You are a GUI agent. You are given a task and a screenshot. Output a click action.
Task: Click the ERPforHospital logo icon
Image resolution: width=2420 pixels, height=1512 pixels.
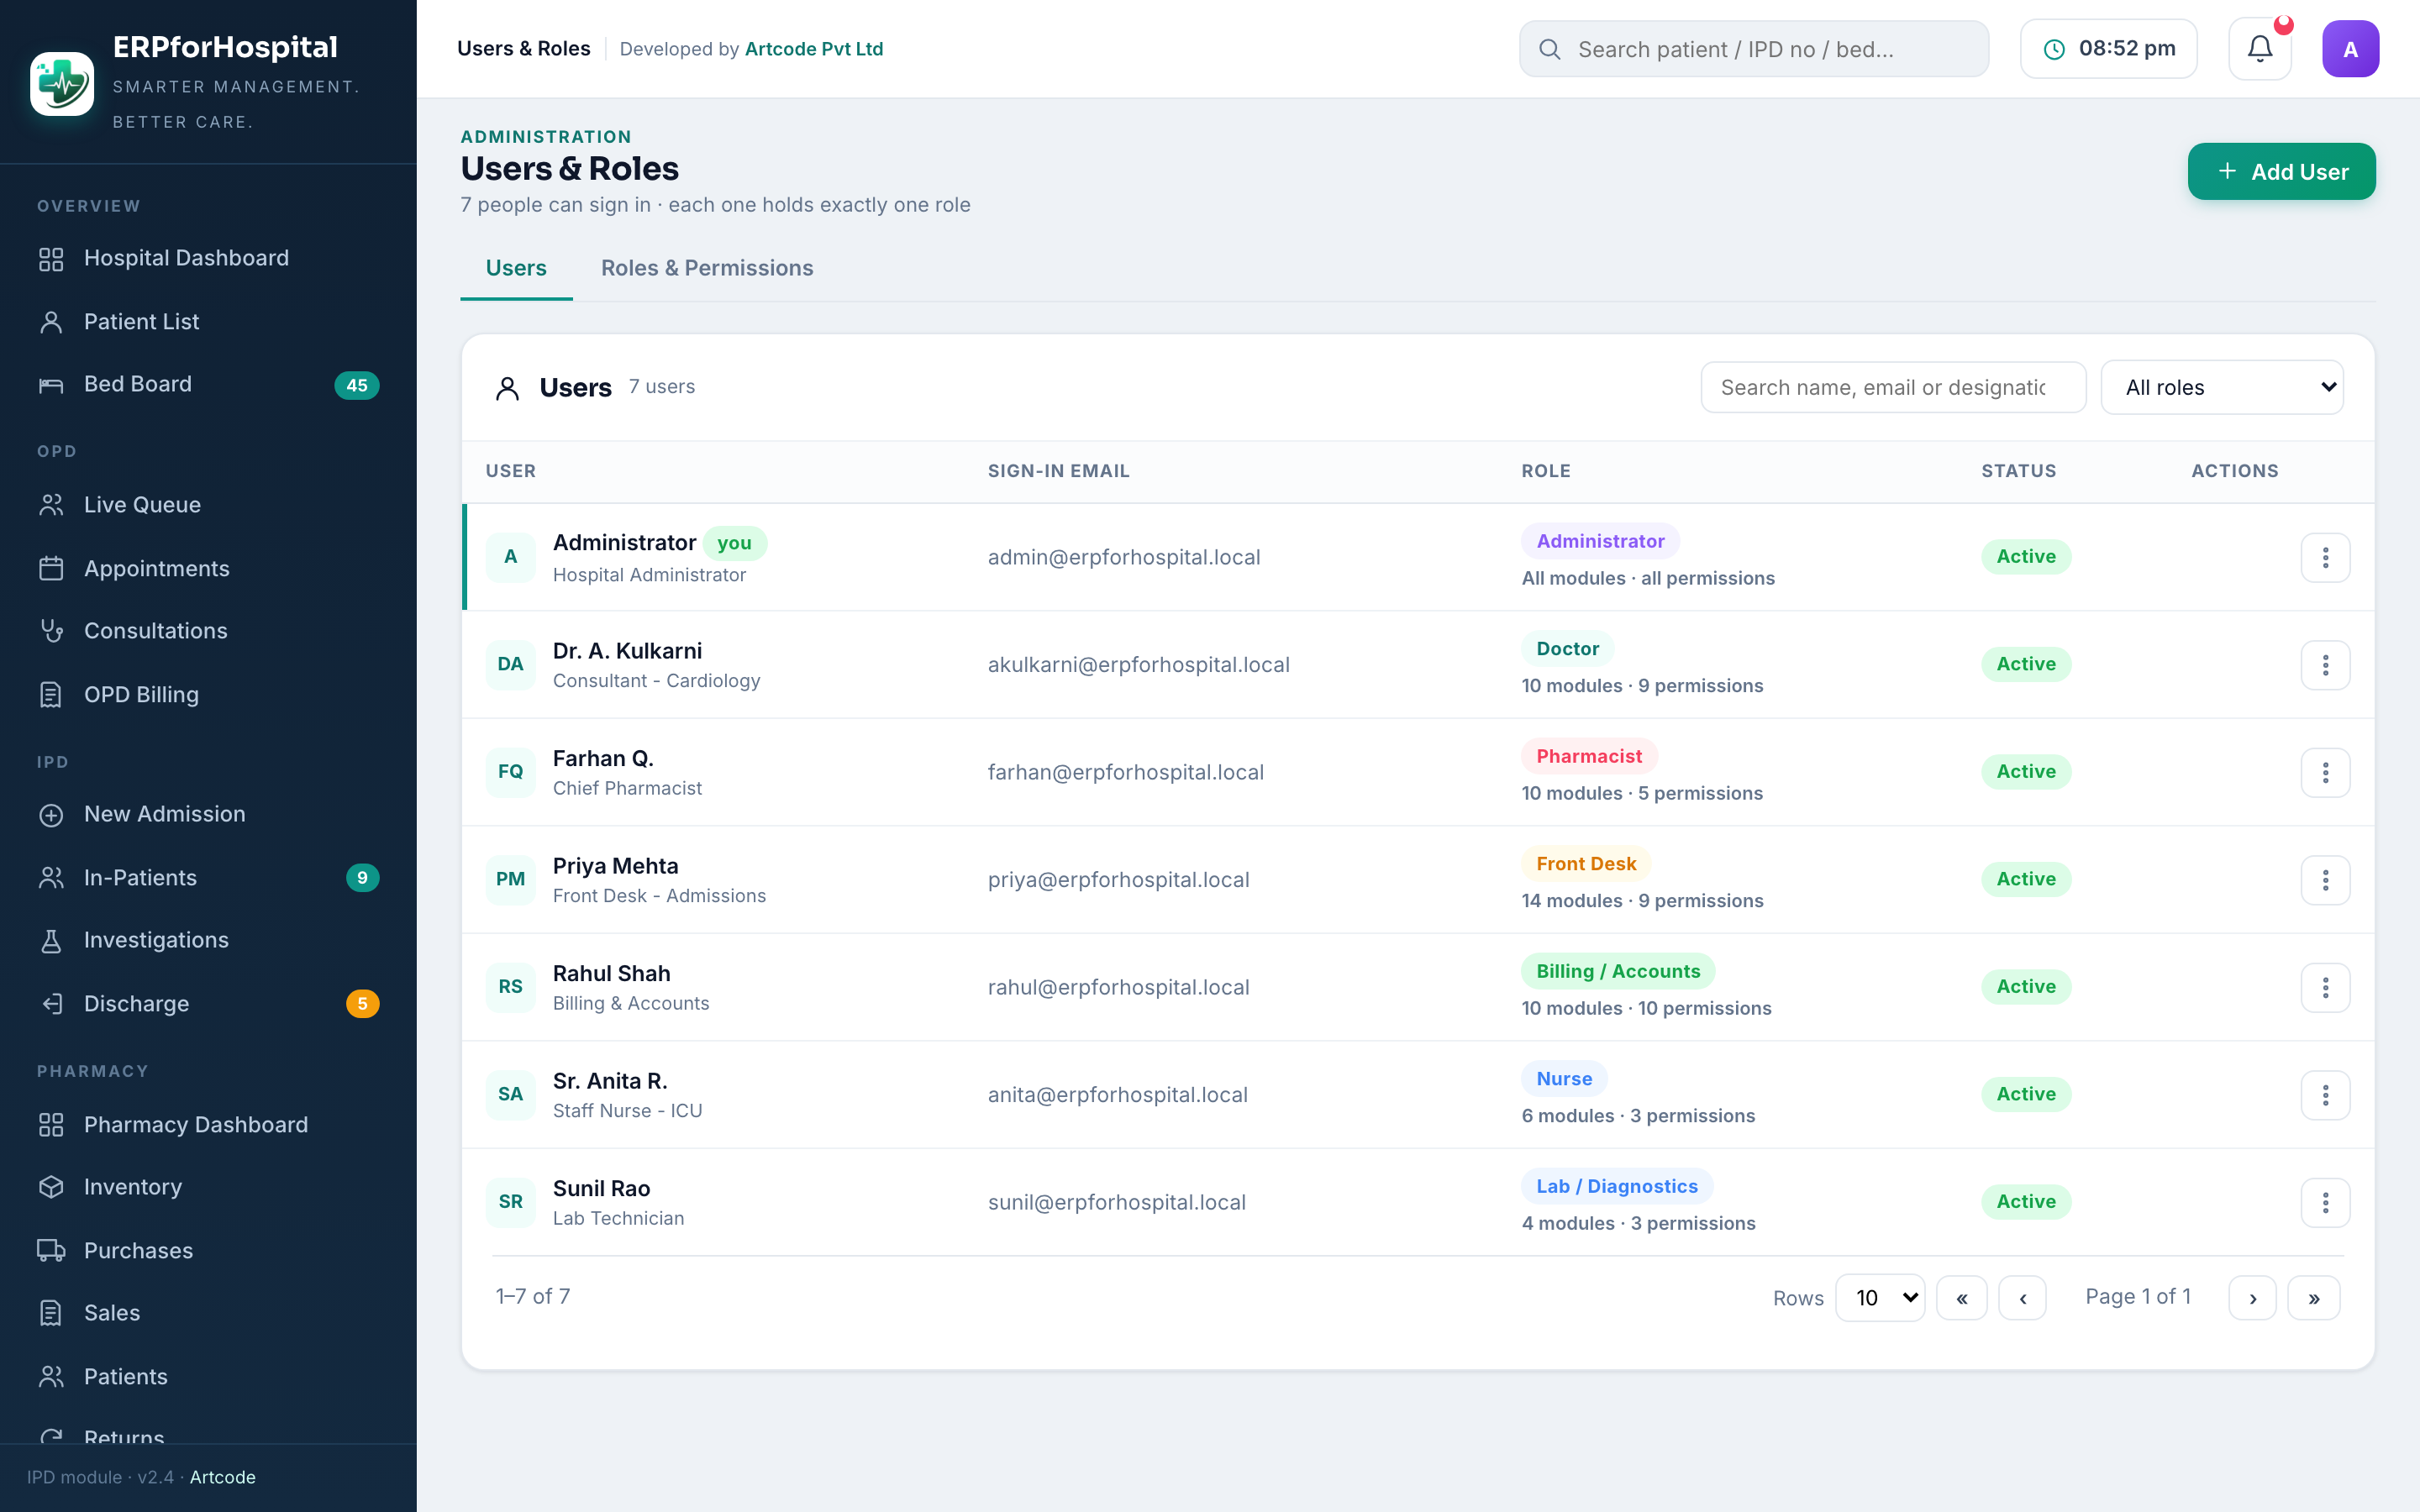pyautogui.click(x=62, y=84)
